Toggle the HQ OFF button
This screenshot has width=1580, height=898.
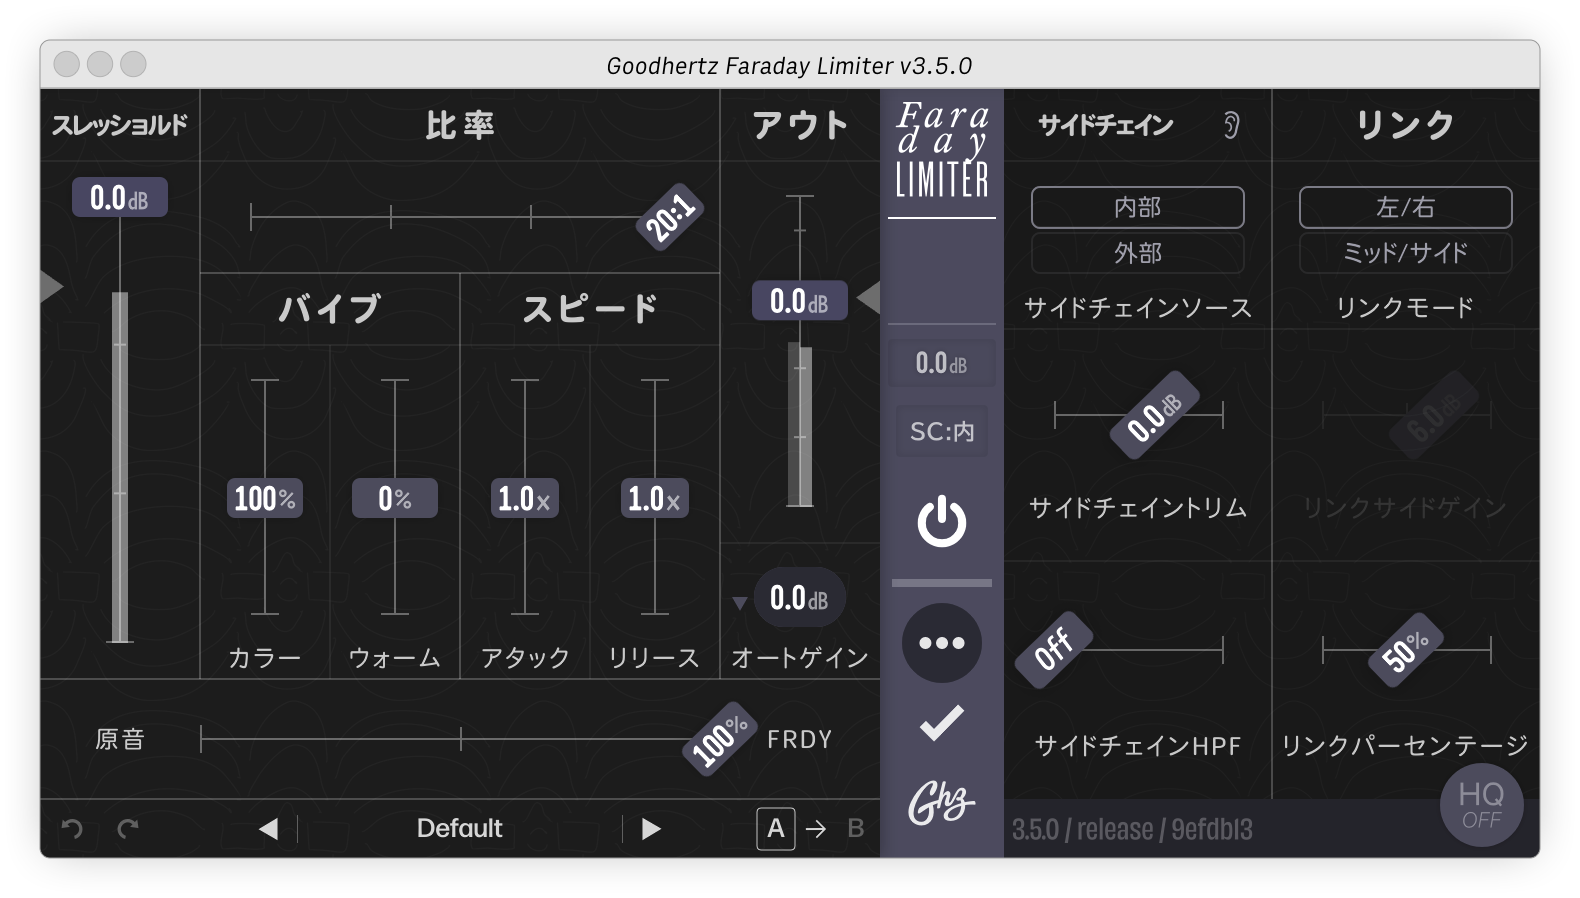(x=1481, y=805)
